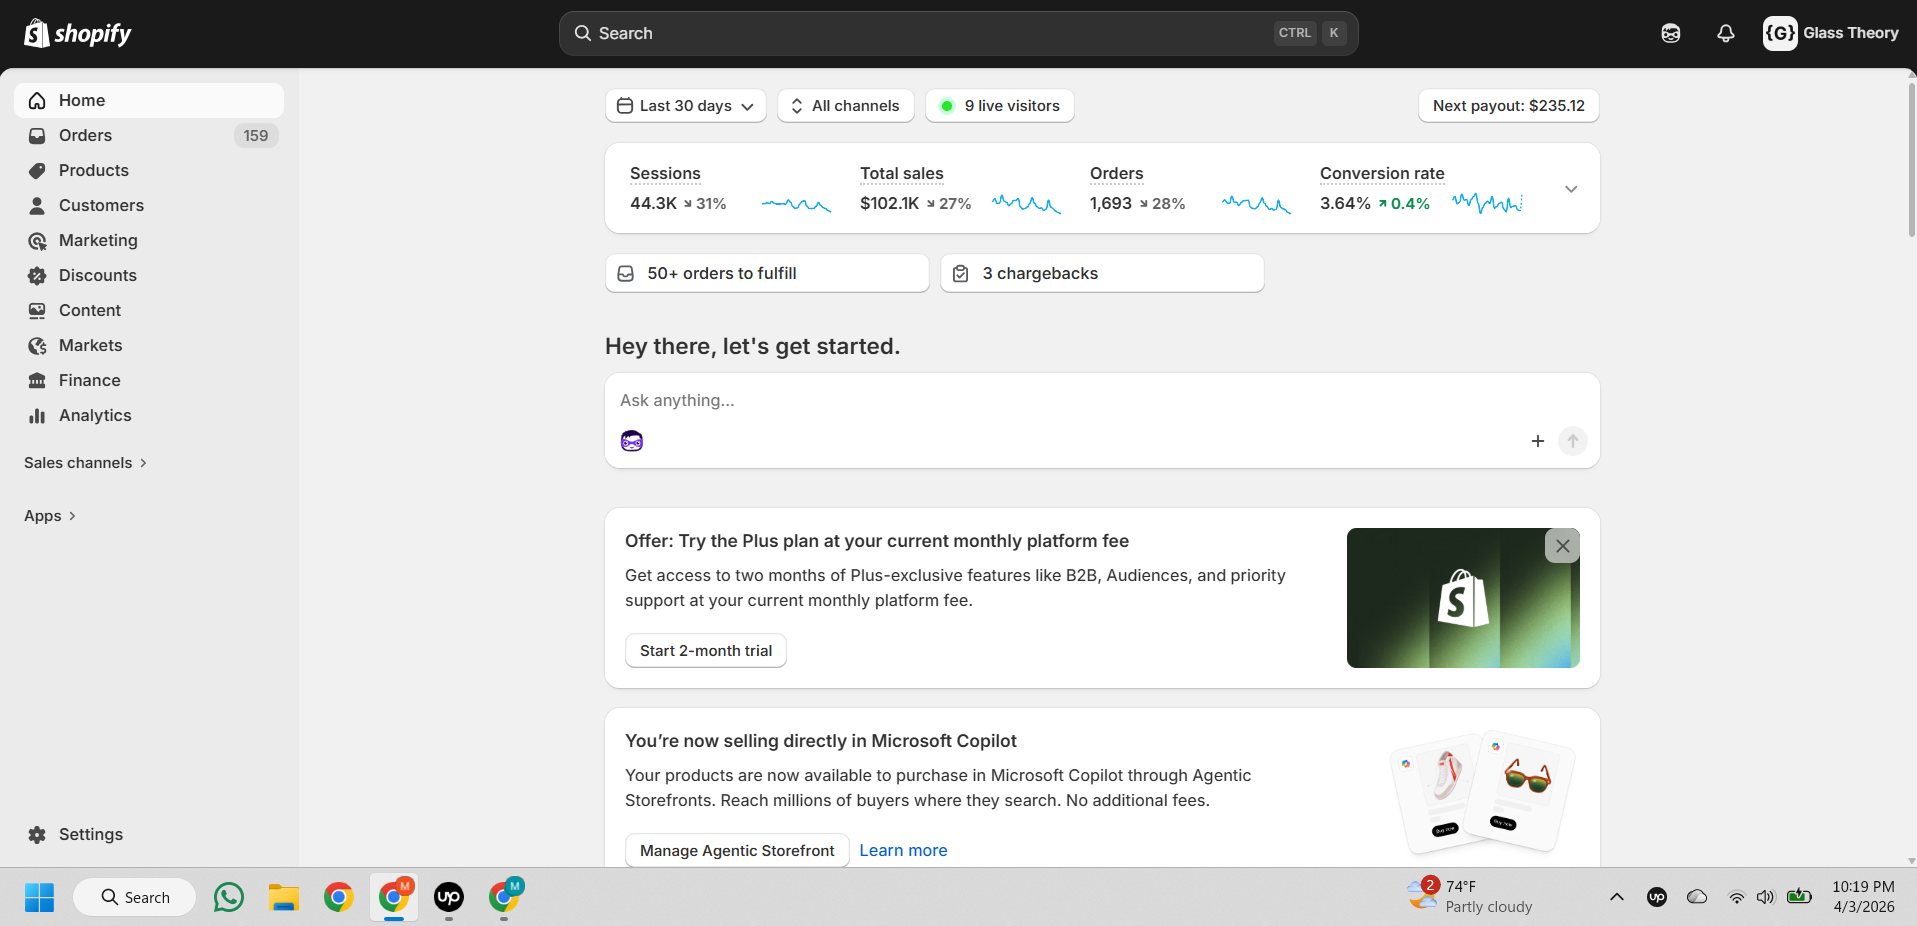Screen dimensions: 1917x926
Task: Open Orders metric in stats card
Action: 1190,188
